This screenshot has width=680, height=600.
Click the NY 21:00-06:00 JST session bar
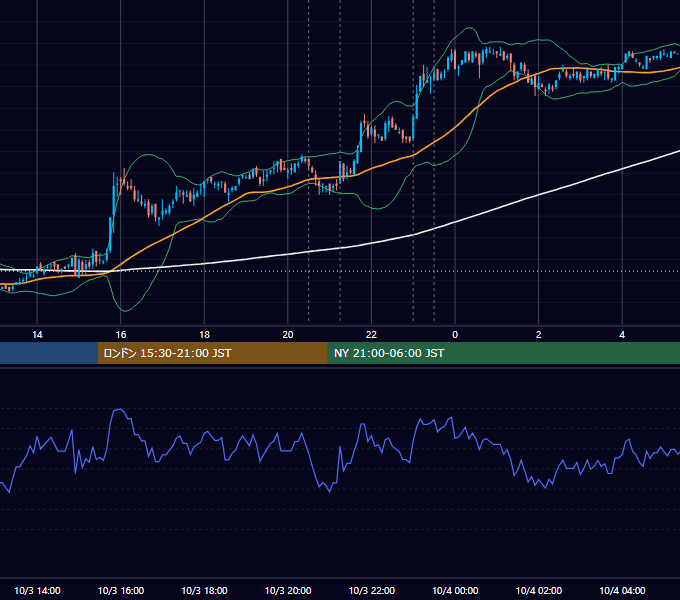pyautogui.click(x=503, y=353)
